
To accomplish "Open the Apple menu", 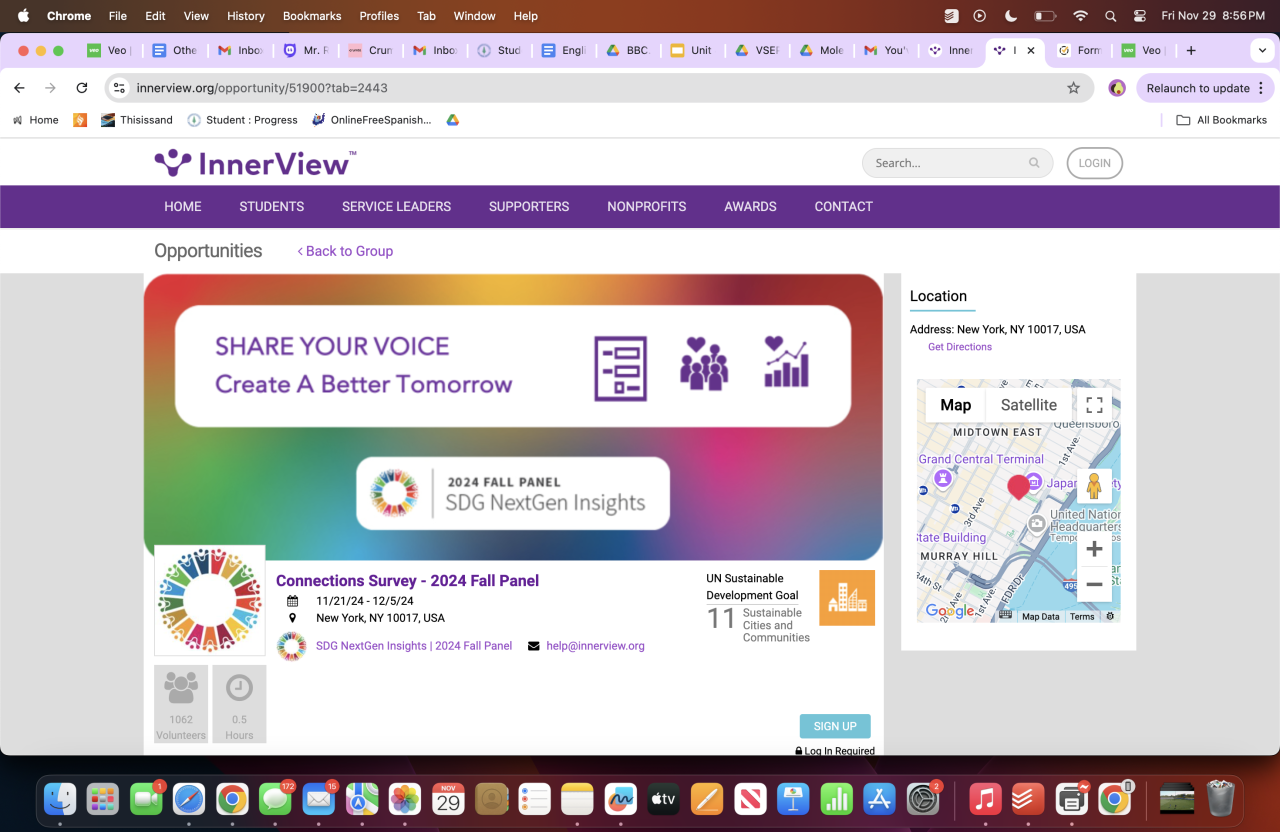I will (23, 16).
